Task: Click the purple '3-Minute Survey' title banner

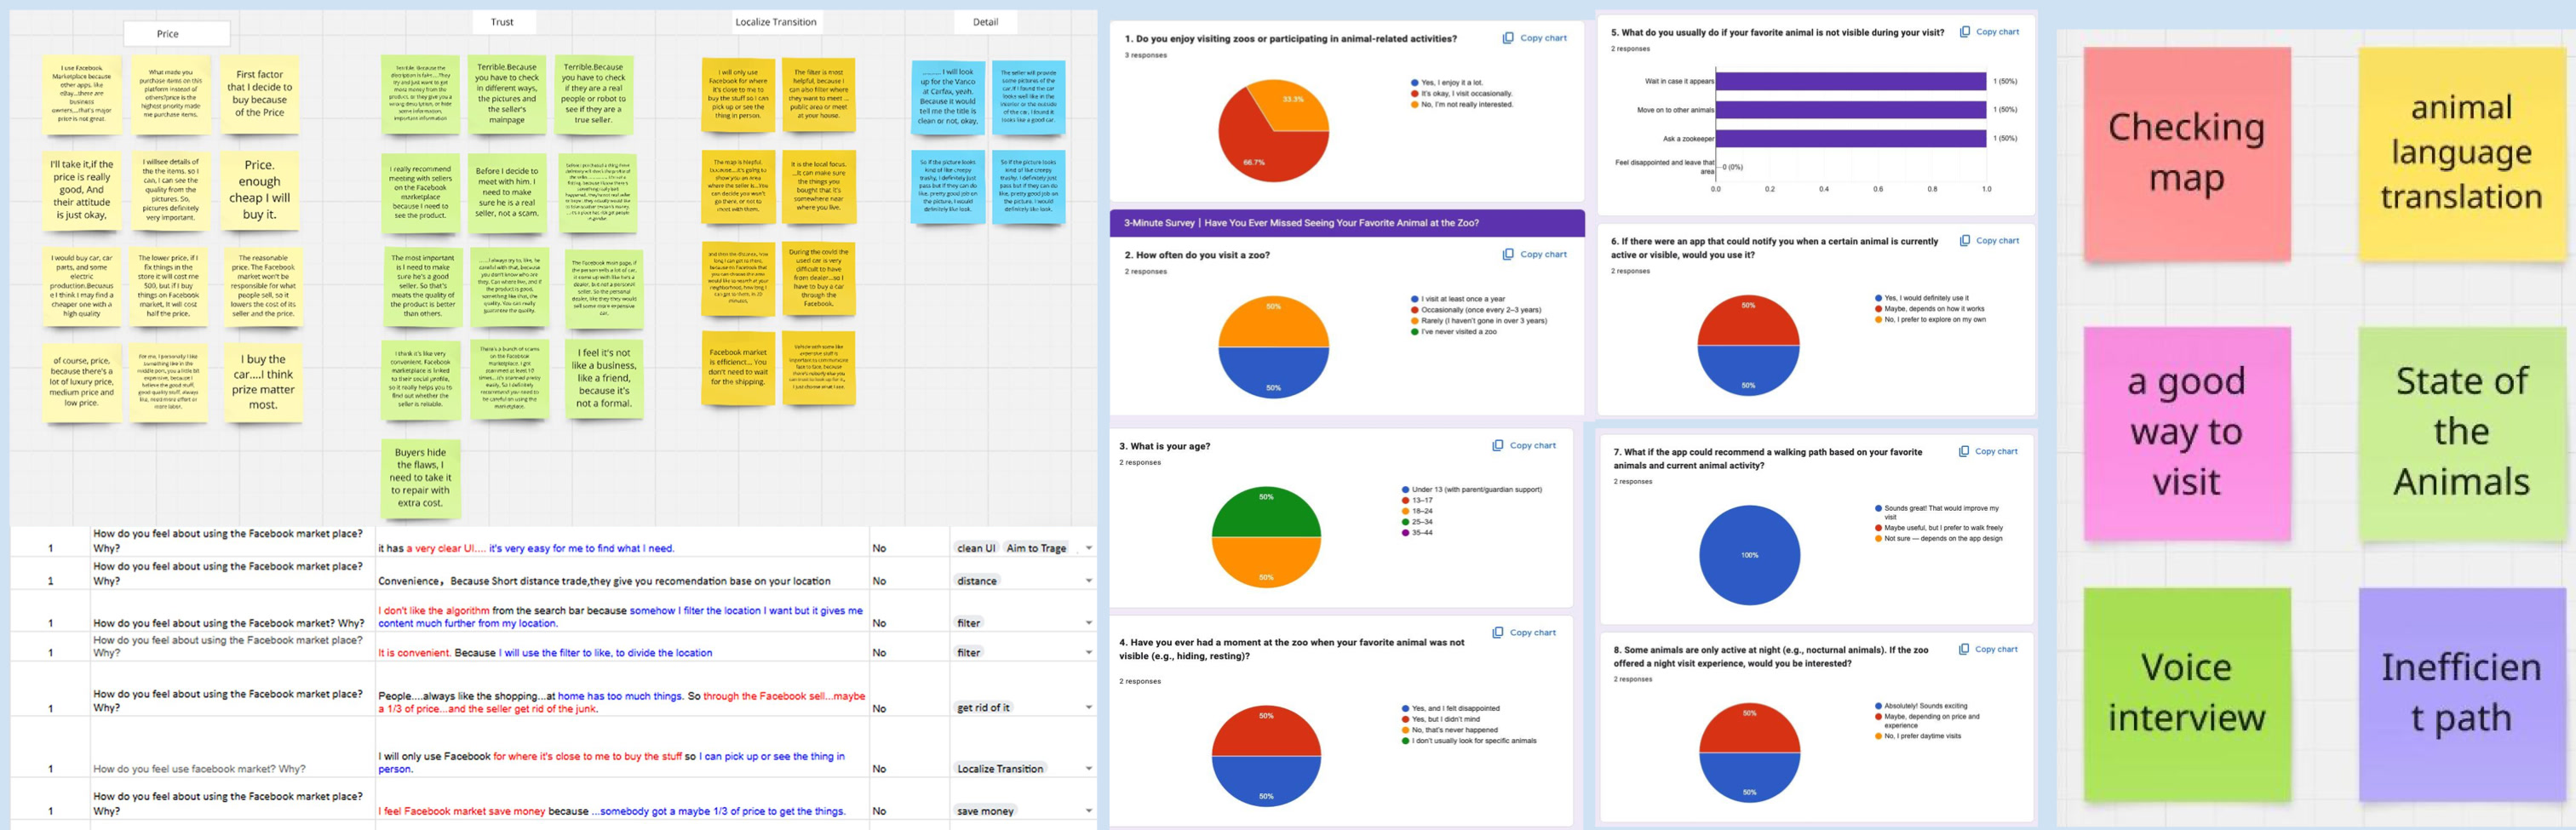Action: pyautogui.click(x=1347, y=223)
